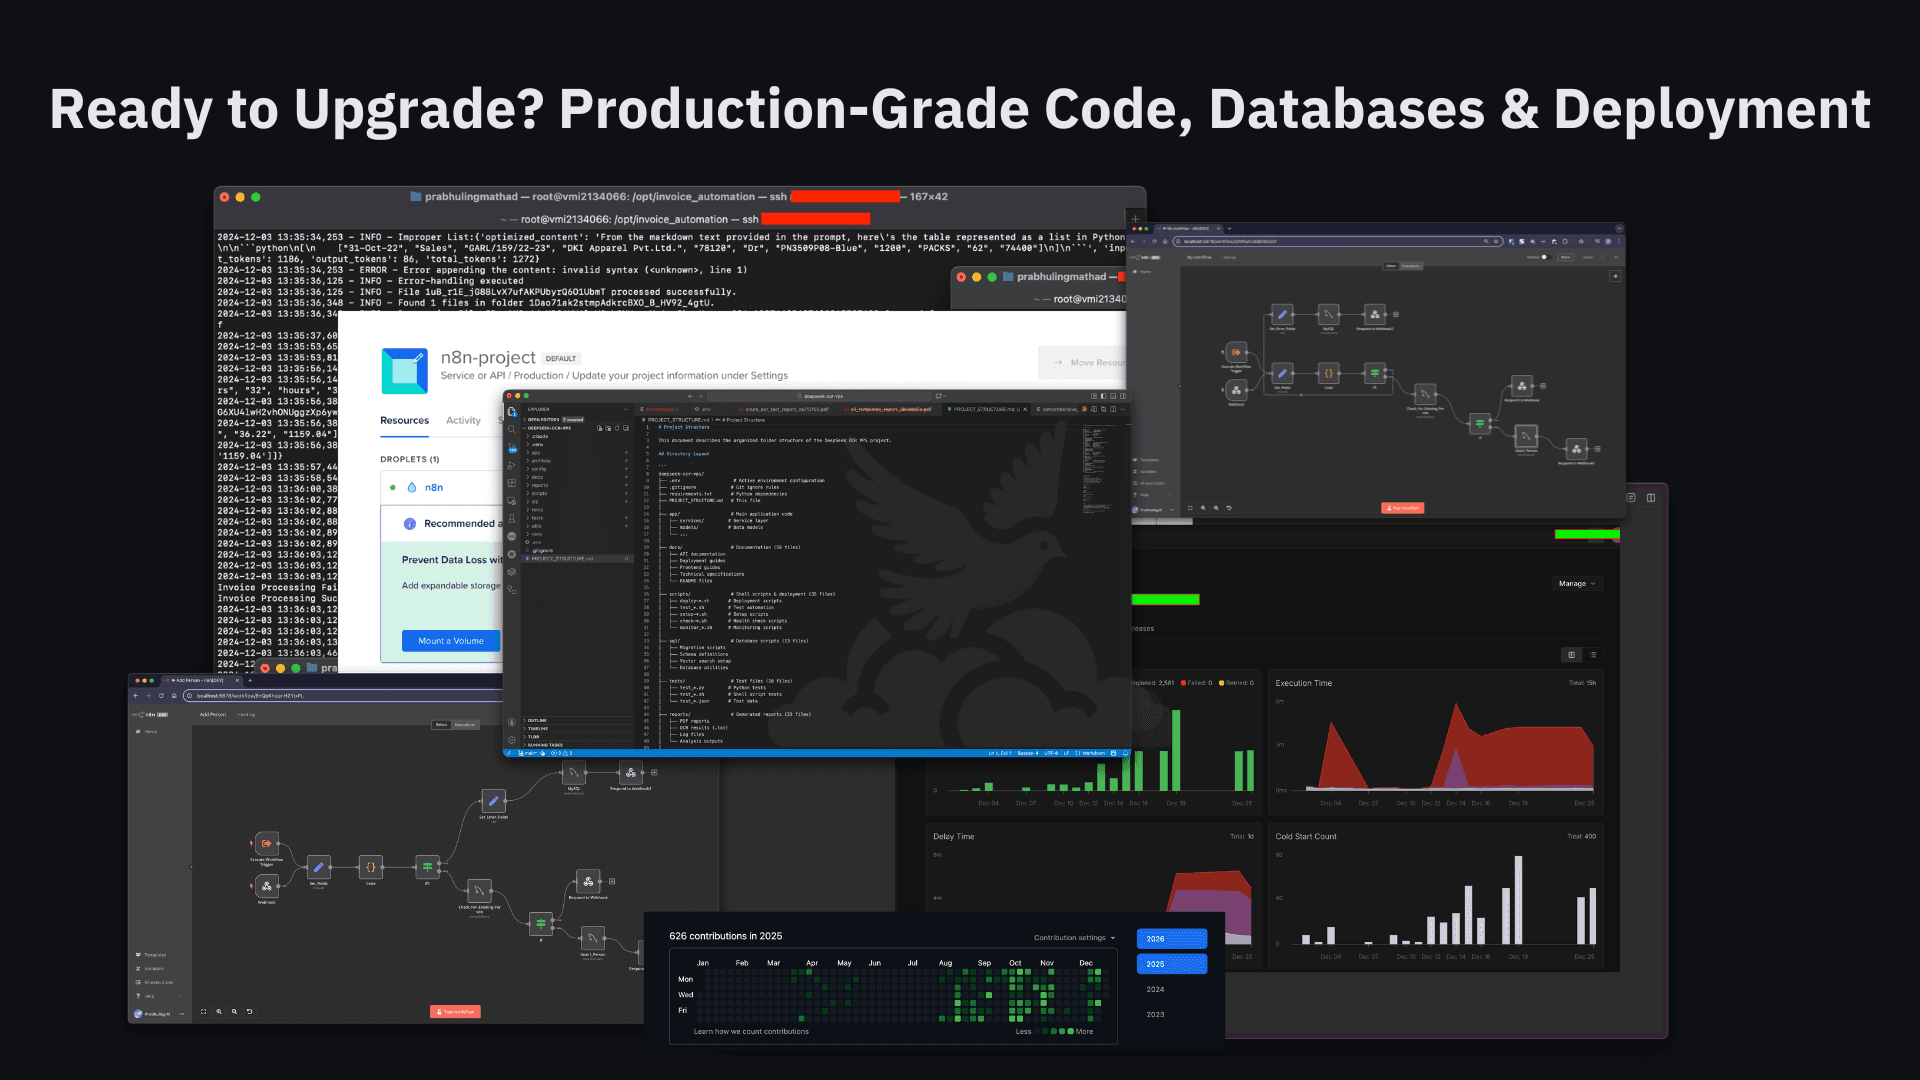Viewport: 1920px width, 1080px height.
Task: Click zoom to fit icon in Add Person workflow
Action: click(203, 1011)
